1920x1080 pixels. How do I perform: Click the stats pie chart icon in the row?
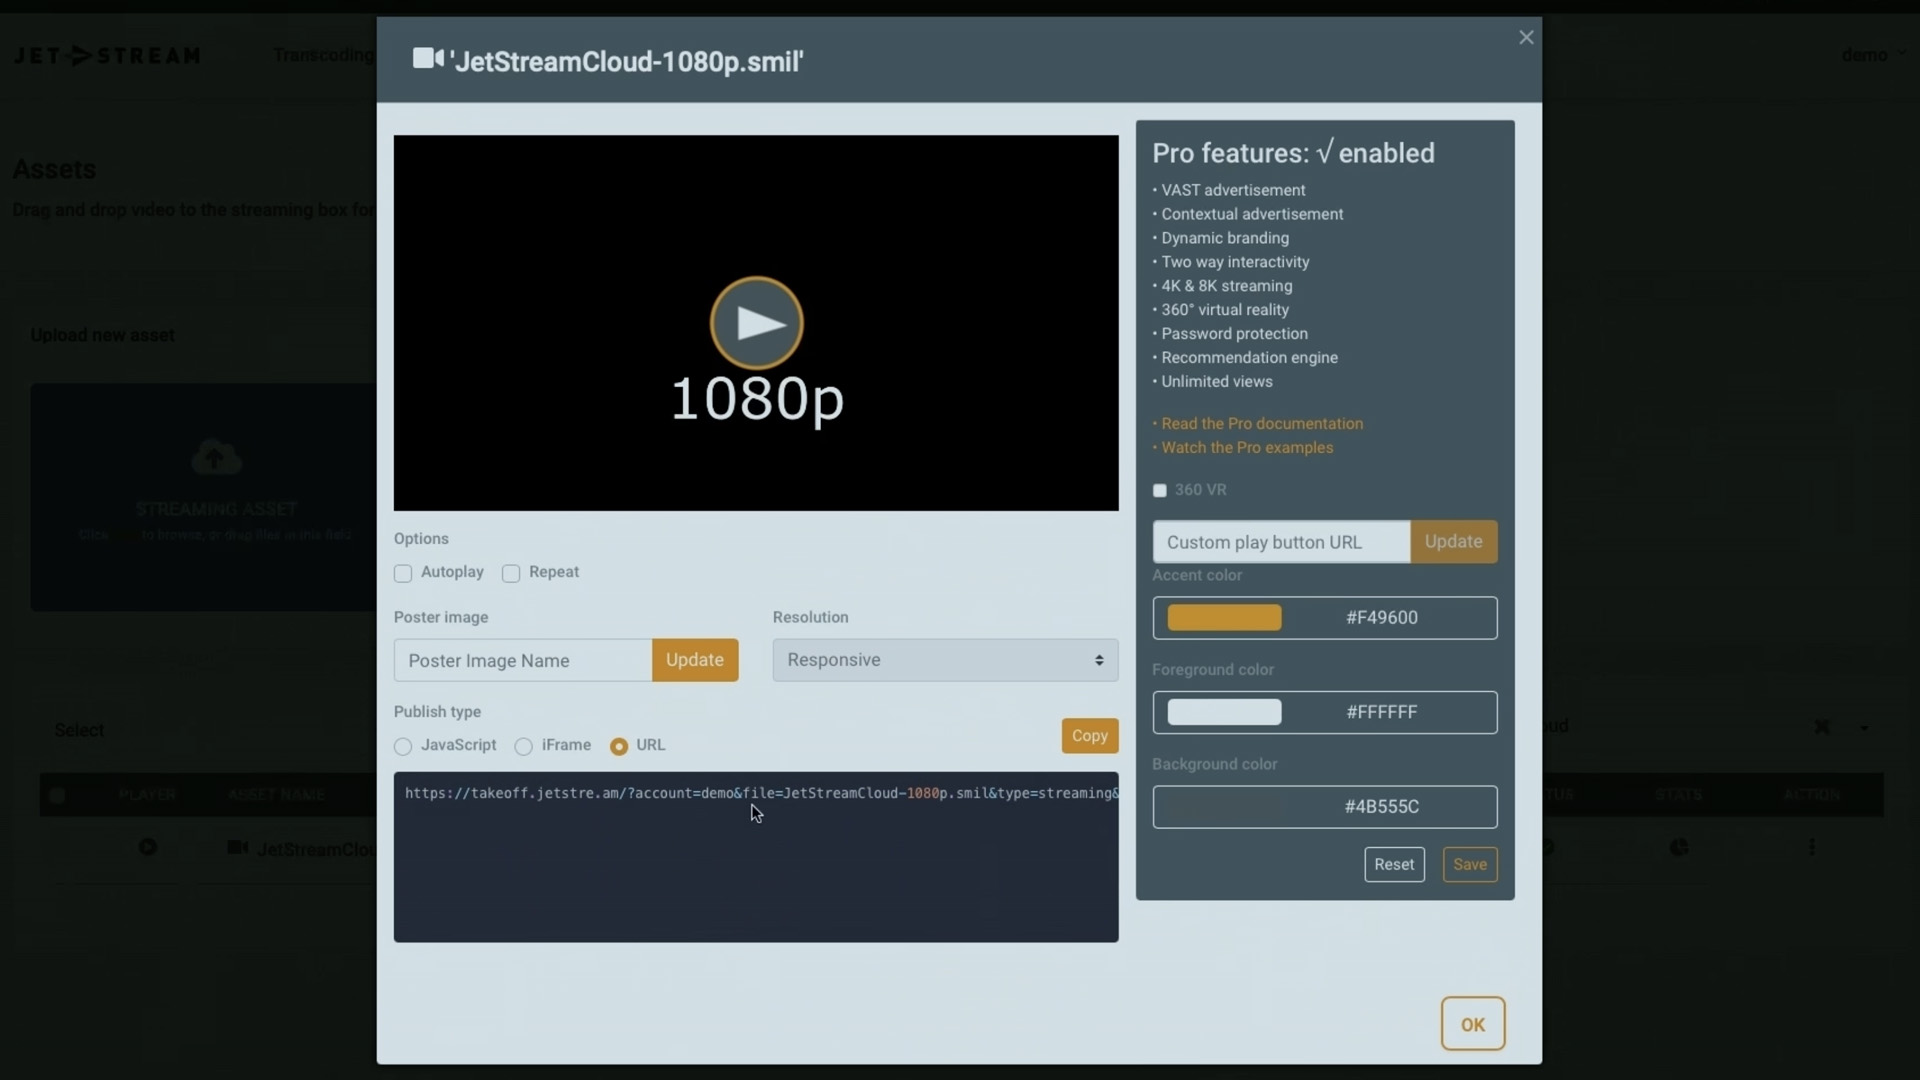click(1680, 847)
